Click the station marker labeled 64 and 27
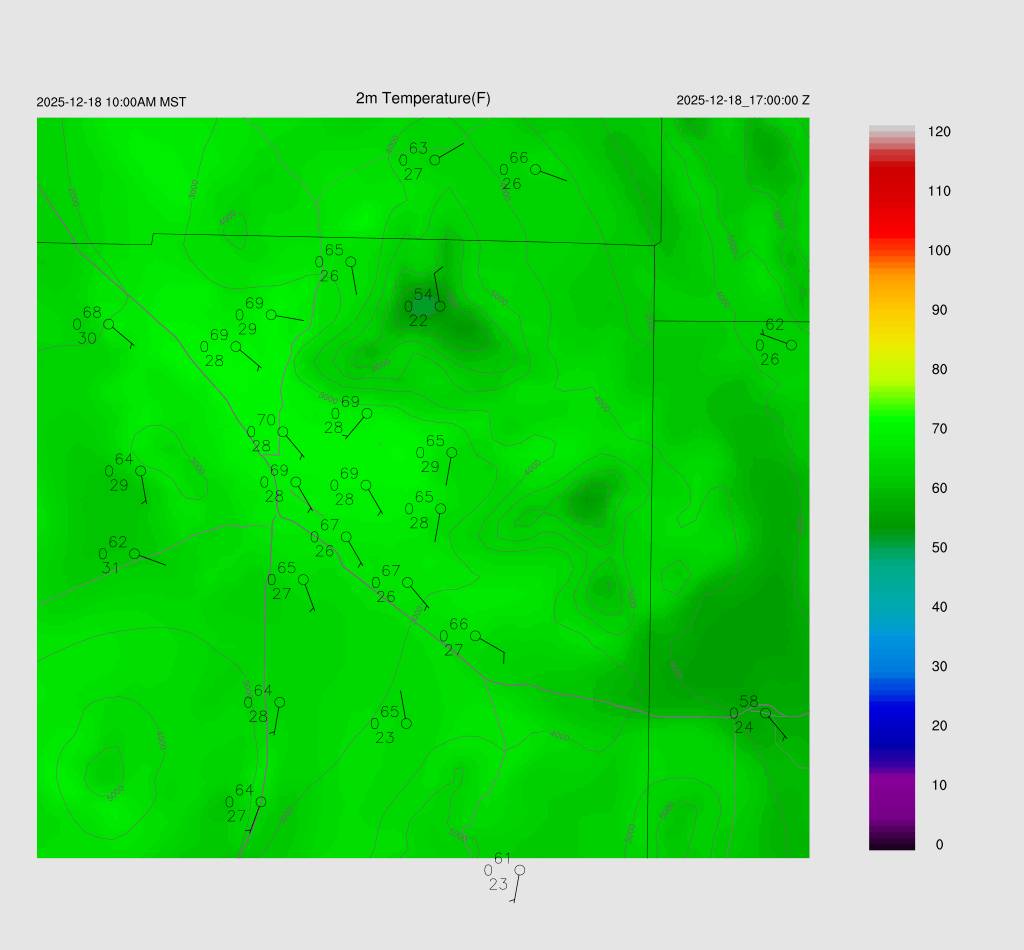The image size is (1024, 950). [261, 802]
